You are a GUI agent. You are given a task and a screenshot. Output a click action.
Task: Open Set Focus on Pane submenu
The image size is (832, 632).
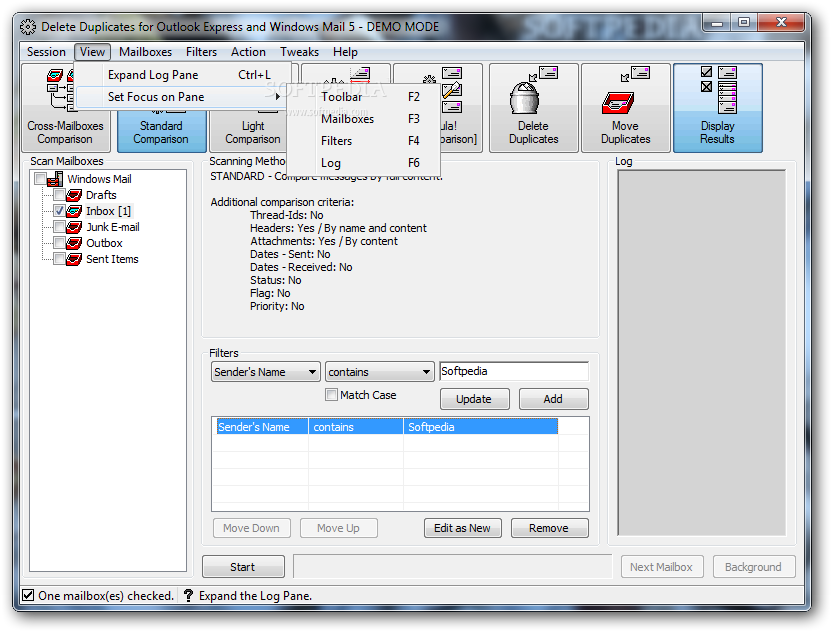pyautogui.click(x=182, y=97)
